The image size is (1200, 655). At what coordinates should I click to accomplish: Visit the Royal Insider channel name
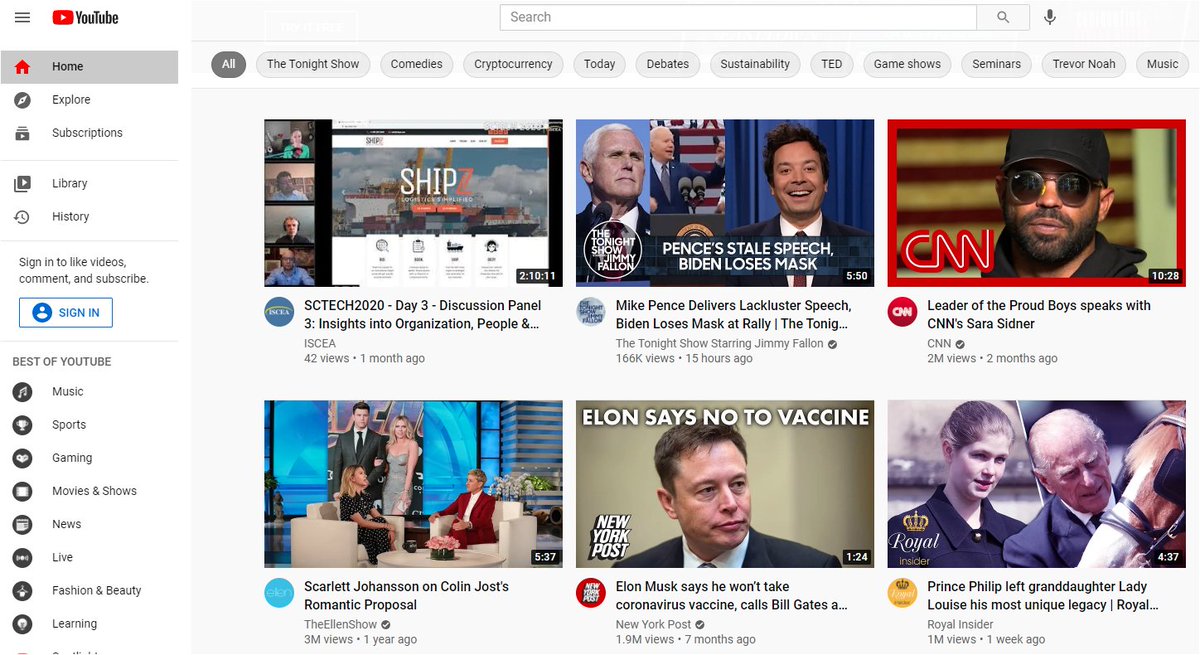point(961,624)
